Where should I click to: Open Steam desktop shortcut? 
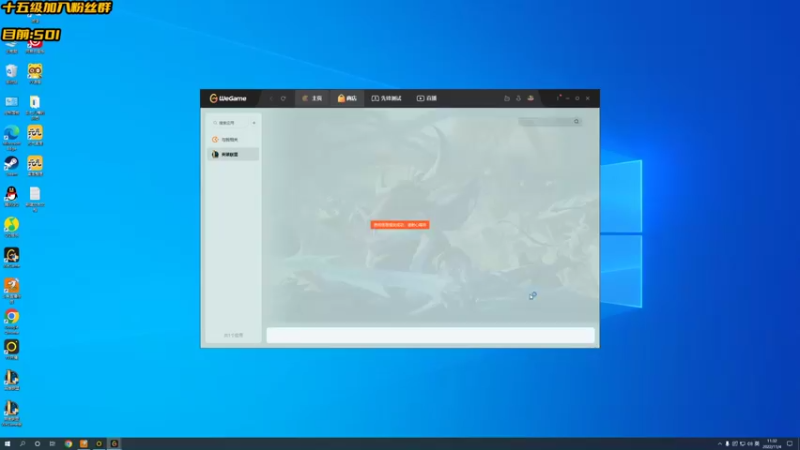11,166
